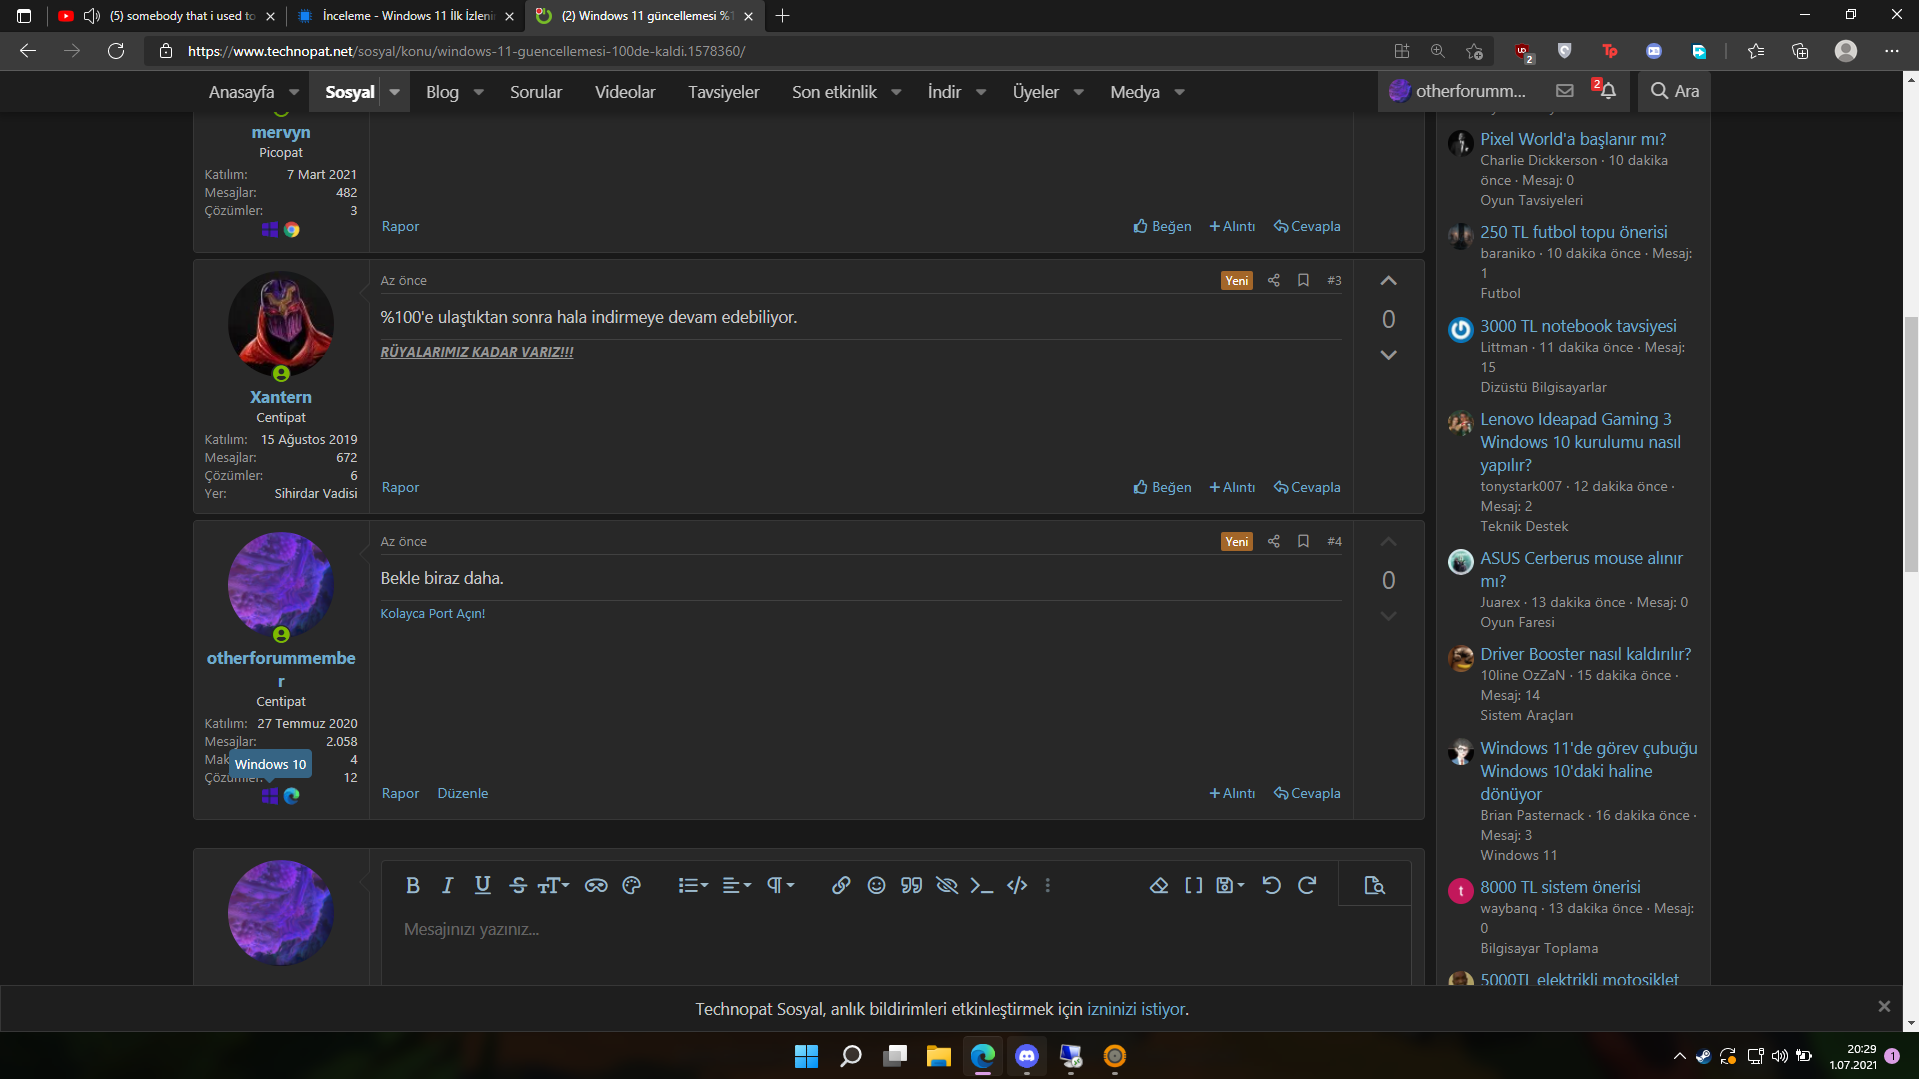Open the Tavsiyeler menu item

coord(723,92)
